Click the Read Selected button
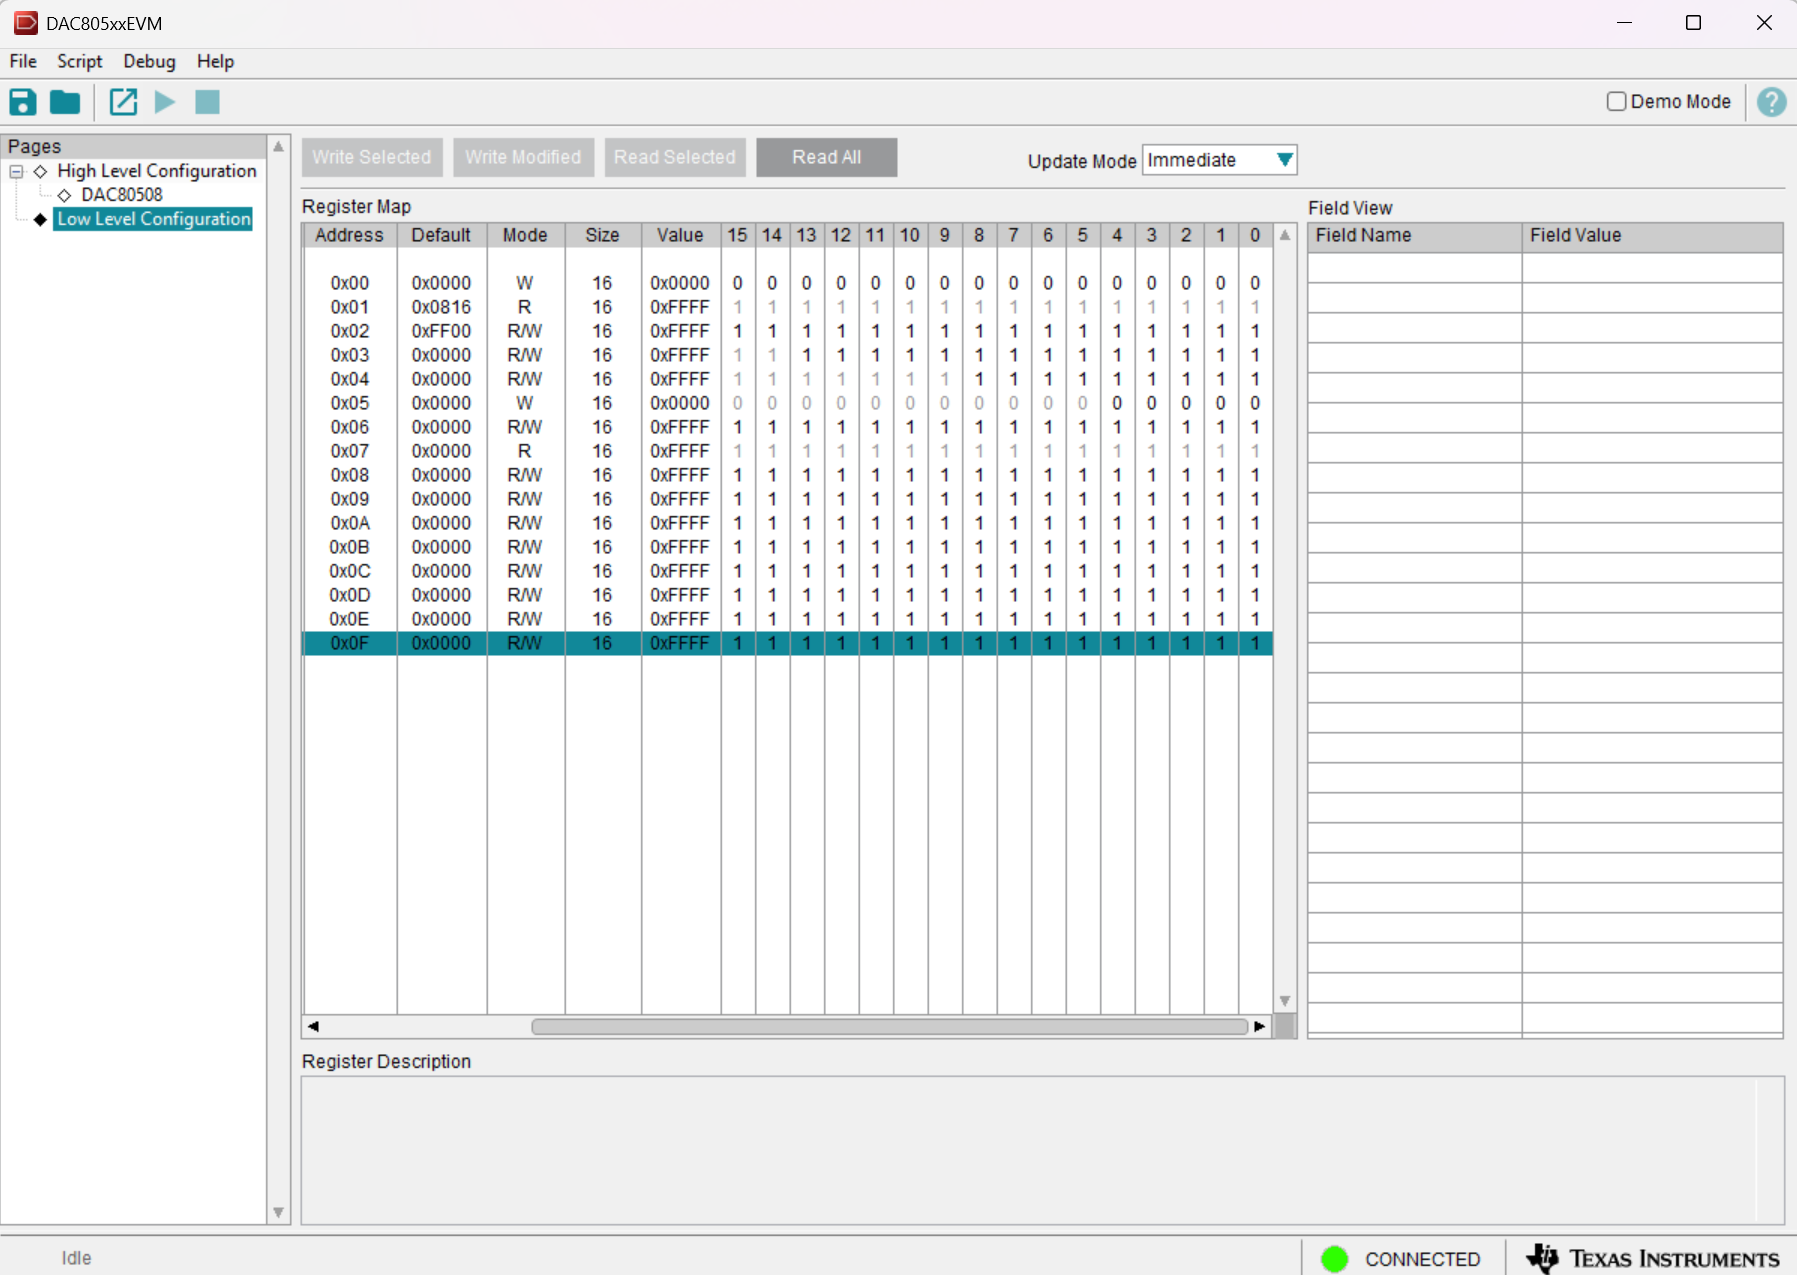The image size is (1797, 1275). pyautogui.click(x=675, y=157)
